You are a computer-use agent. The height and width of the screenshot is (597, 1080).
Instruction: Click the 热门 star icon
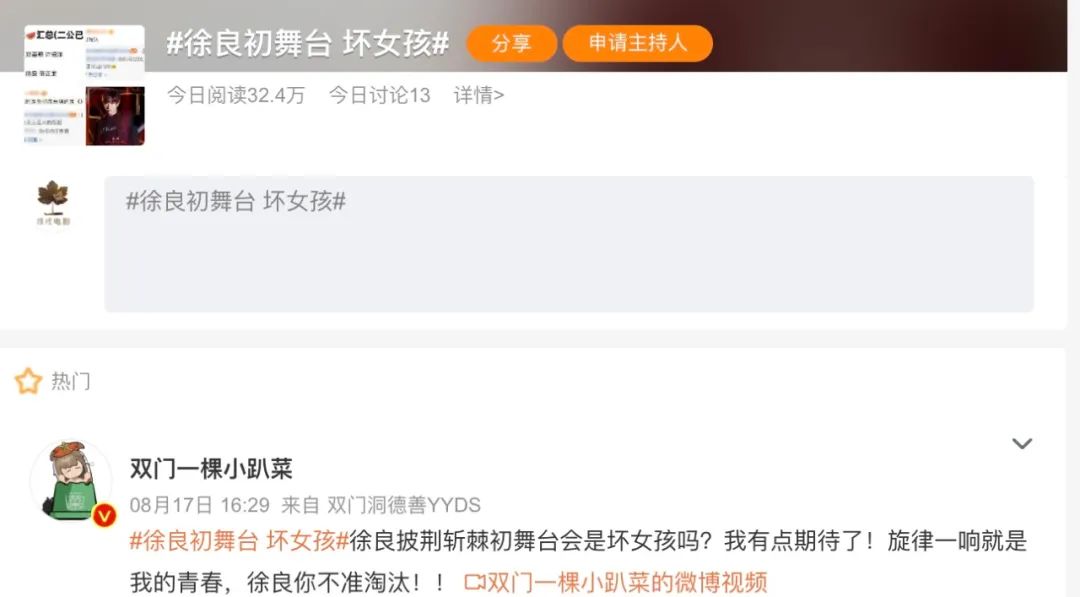[28, 381]
